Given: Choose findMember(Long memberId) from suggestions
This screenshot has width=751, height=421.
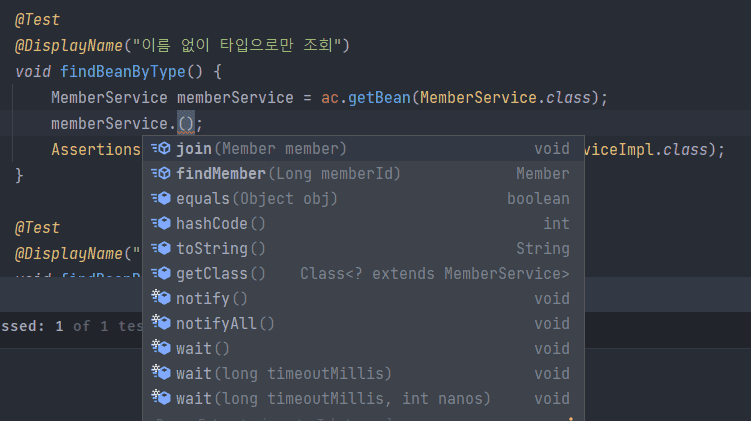Looking at the screenshot, I should coord(288,174).
